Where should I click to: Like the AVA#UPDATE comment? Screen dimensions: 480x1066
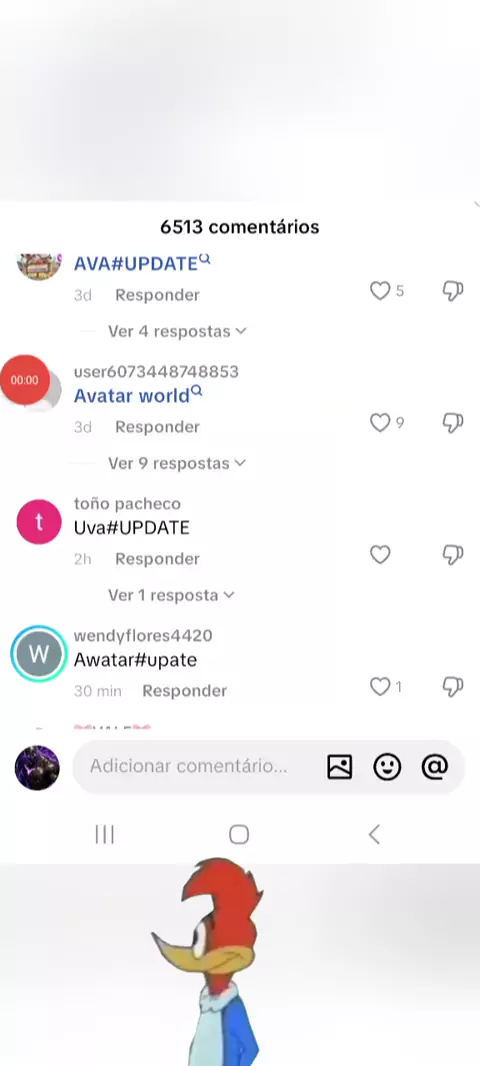pos(380,291)
